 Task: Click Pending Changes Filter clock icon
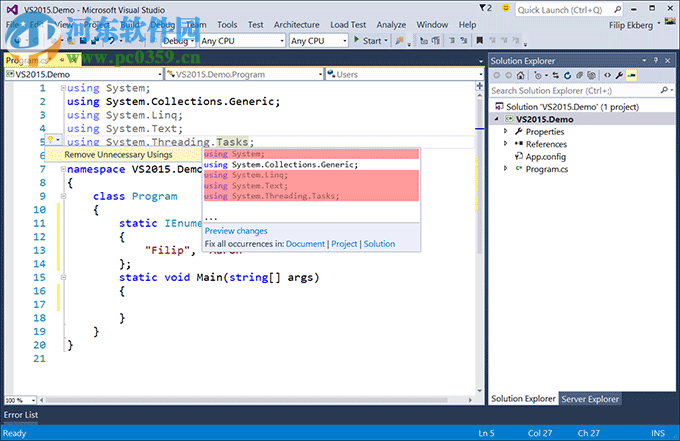(x=538, y=75)
